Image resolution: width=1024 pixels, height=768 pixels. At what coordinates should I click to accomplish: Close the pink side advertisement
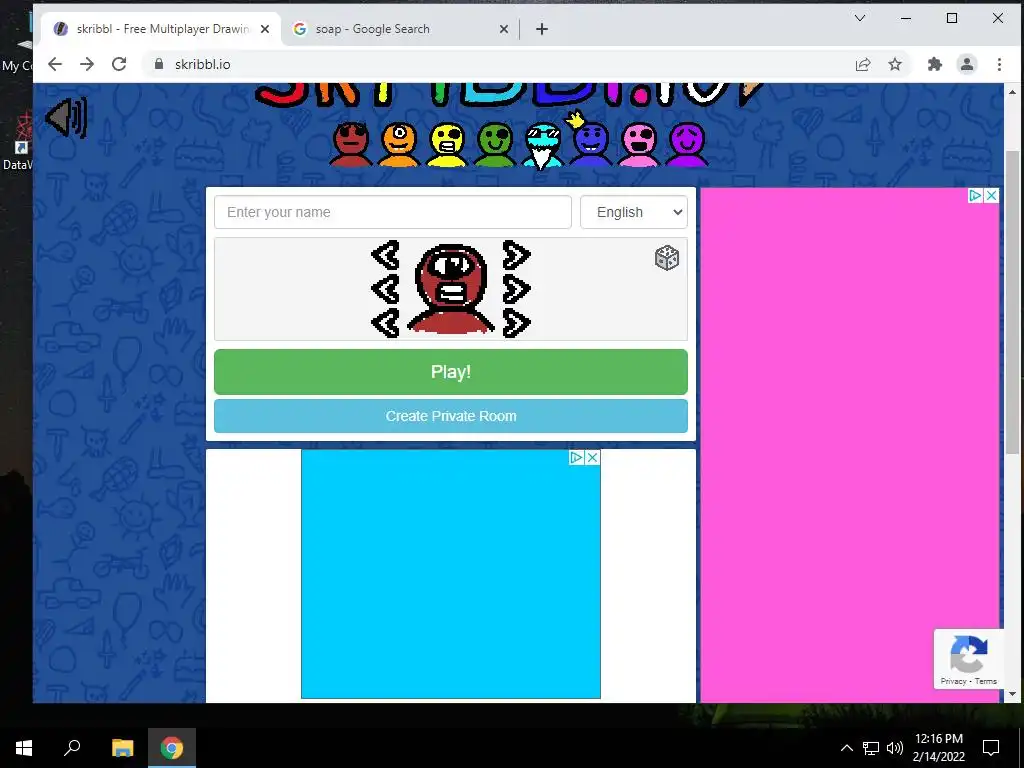pos(991,195)
